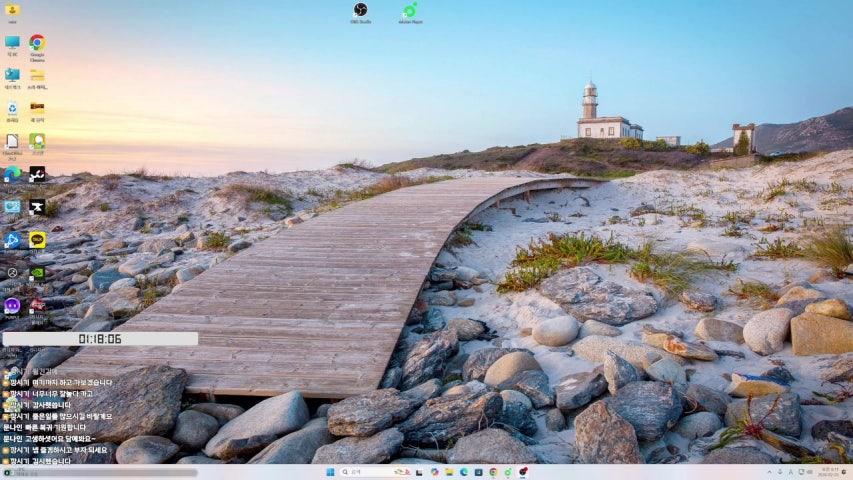Open the yellow folder at top-left of desktop
Screen dimensions: 853x480
pyautogui.click(x=12, y=10)
